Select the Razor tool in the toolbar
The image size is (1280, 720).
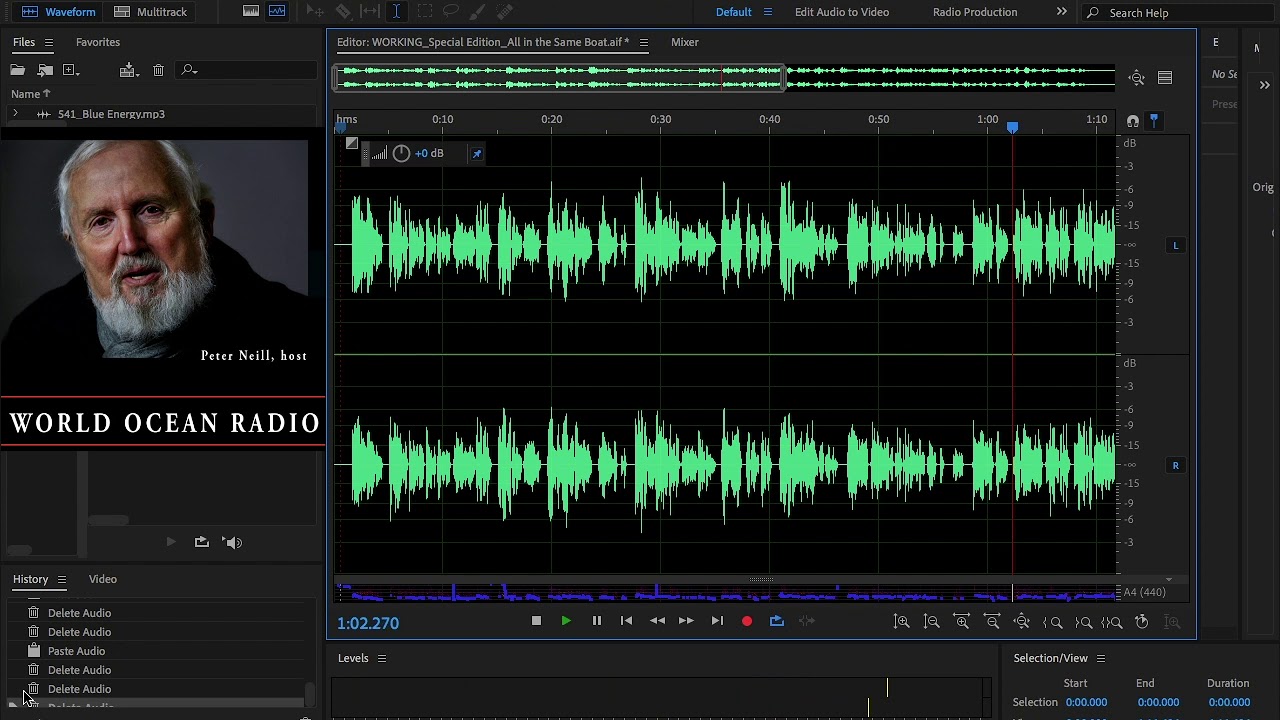[343, 12]
